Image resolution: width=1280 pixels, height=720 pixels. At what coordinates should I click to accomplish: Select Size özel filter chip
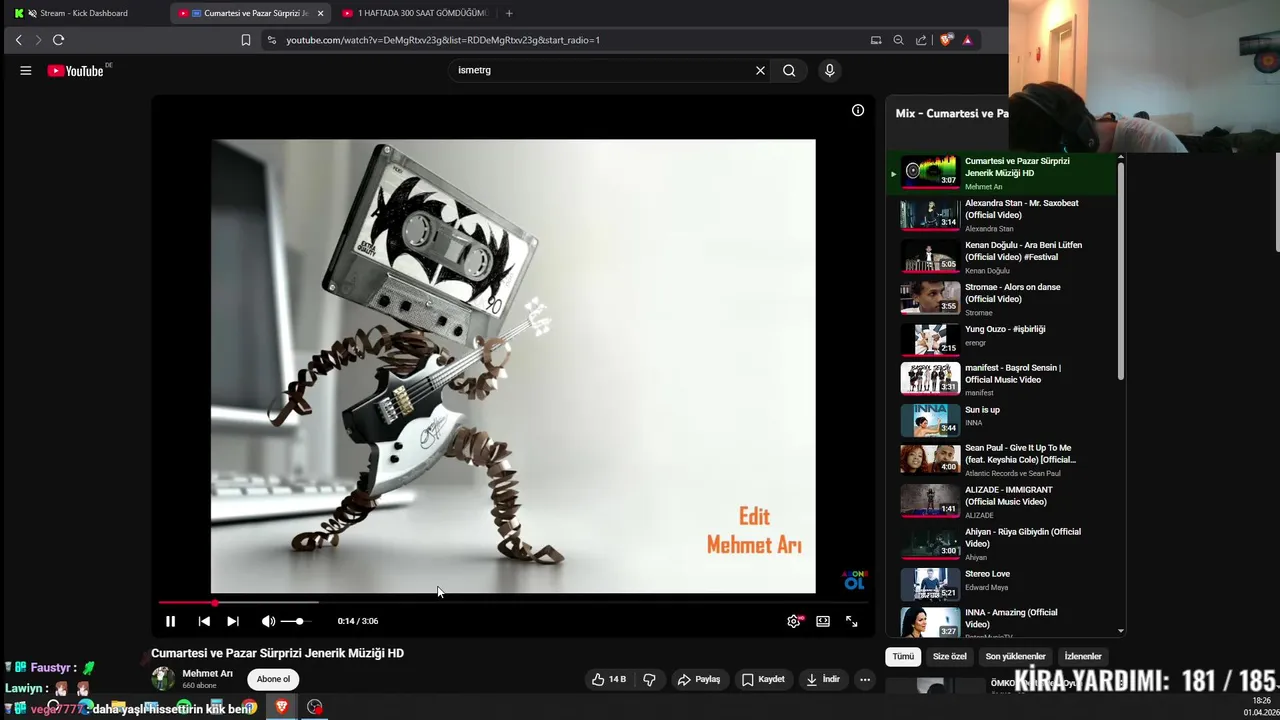tap(949, 656)
